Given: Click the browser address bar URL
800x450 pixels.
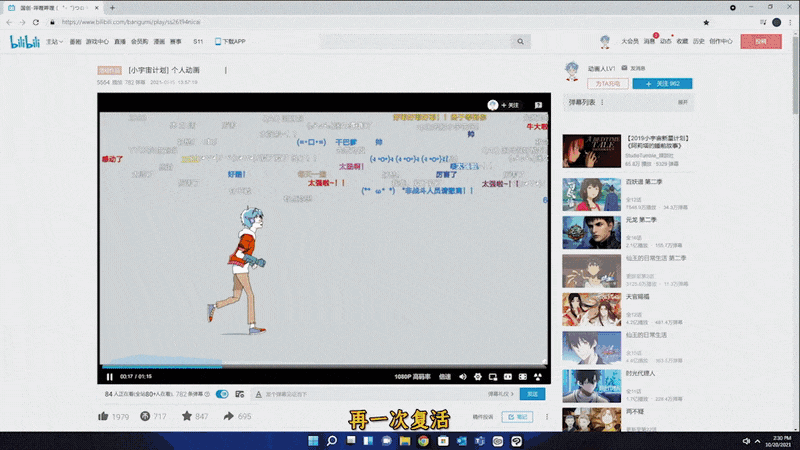Looking at the screenshot, I should point(131,22).
